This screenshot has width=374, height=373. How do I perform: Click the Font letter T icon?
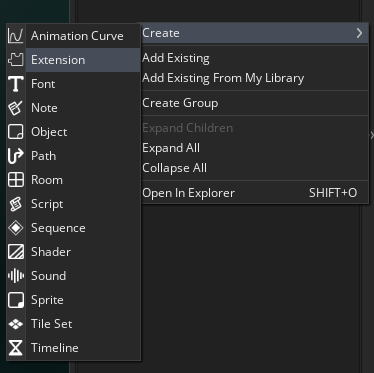point(16,84)
